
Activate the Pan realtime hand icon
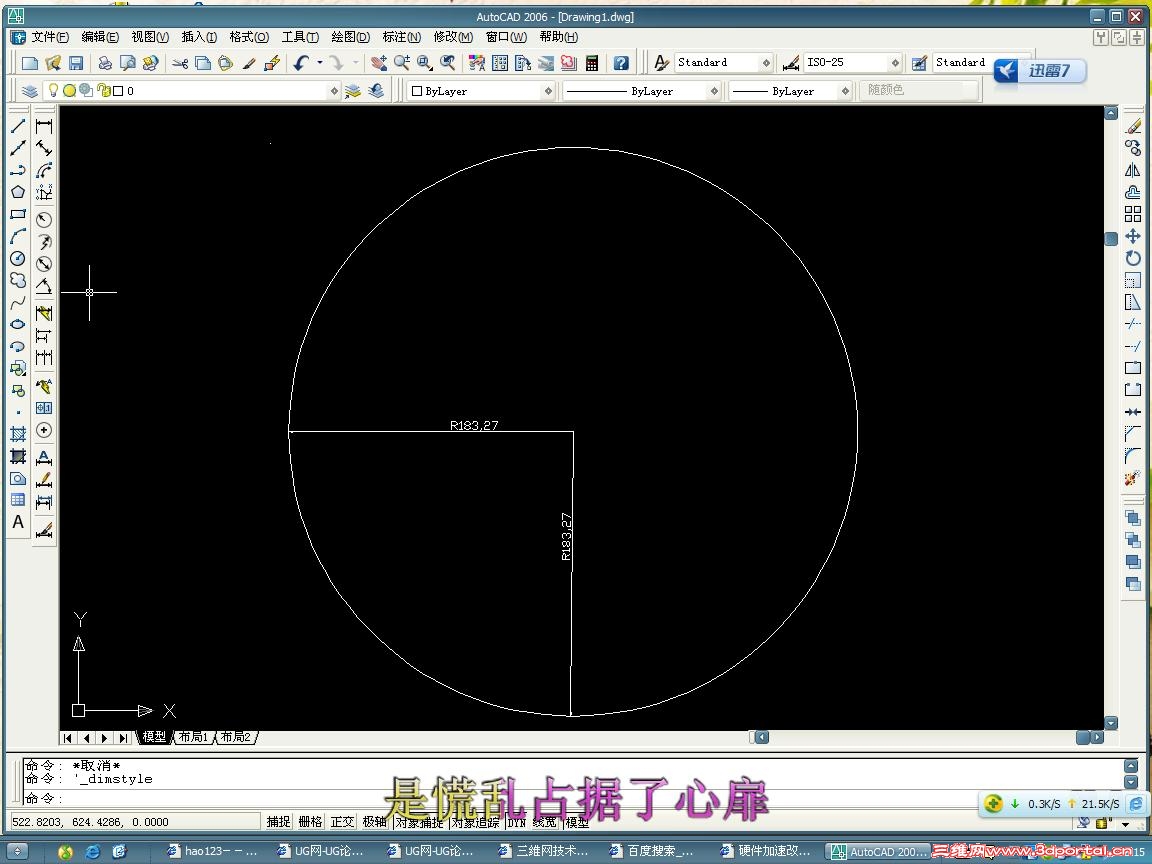click(379, 63)
